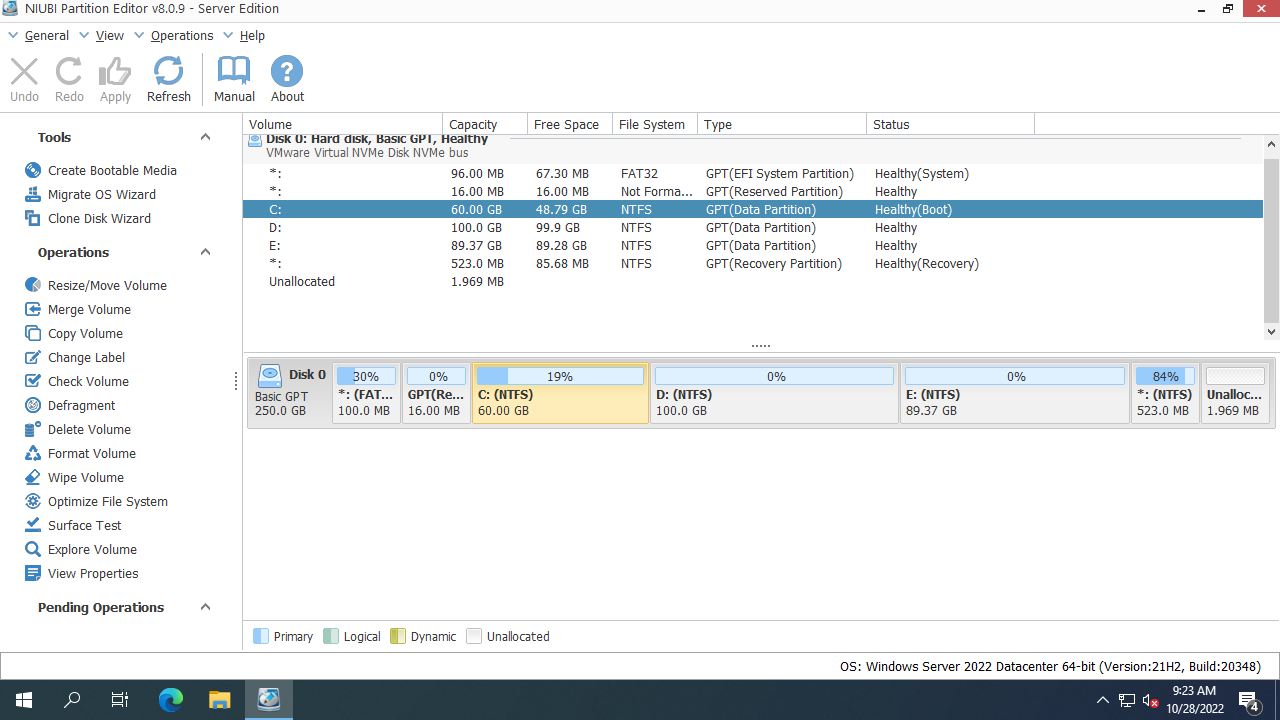Click the About help icon
The image size is (1280, 720).
(287, 79)
